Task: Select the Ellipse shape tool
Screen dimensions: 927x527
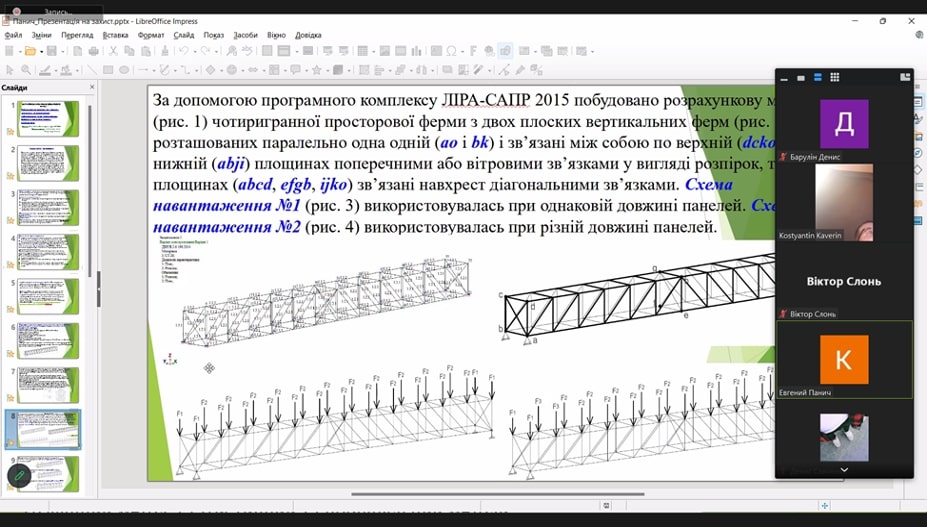Action: click(x=124, y=70)
